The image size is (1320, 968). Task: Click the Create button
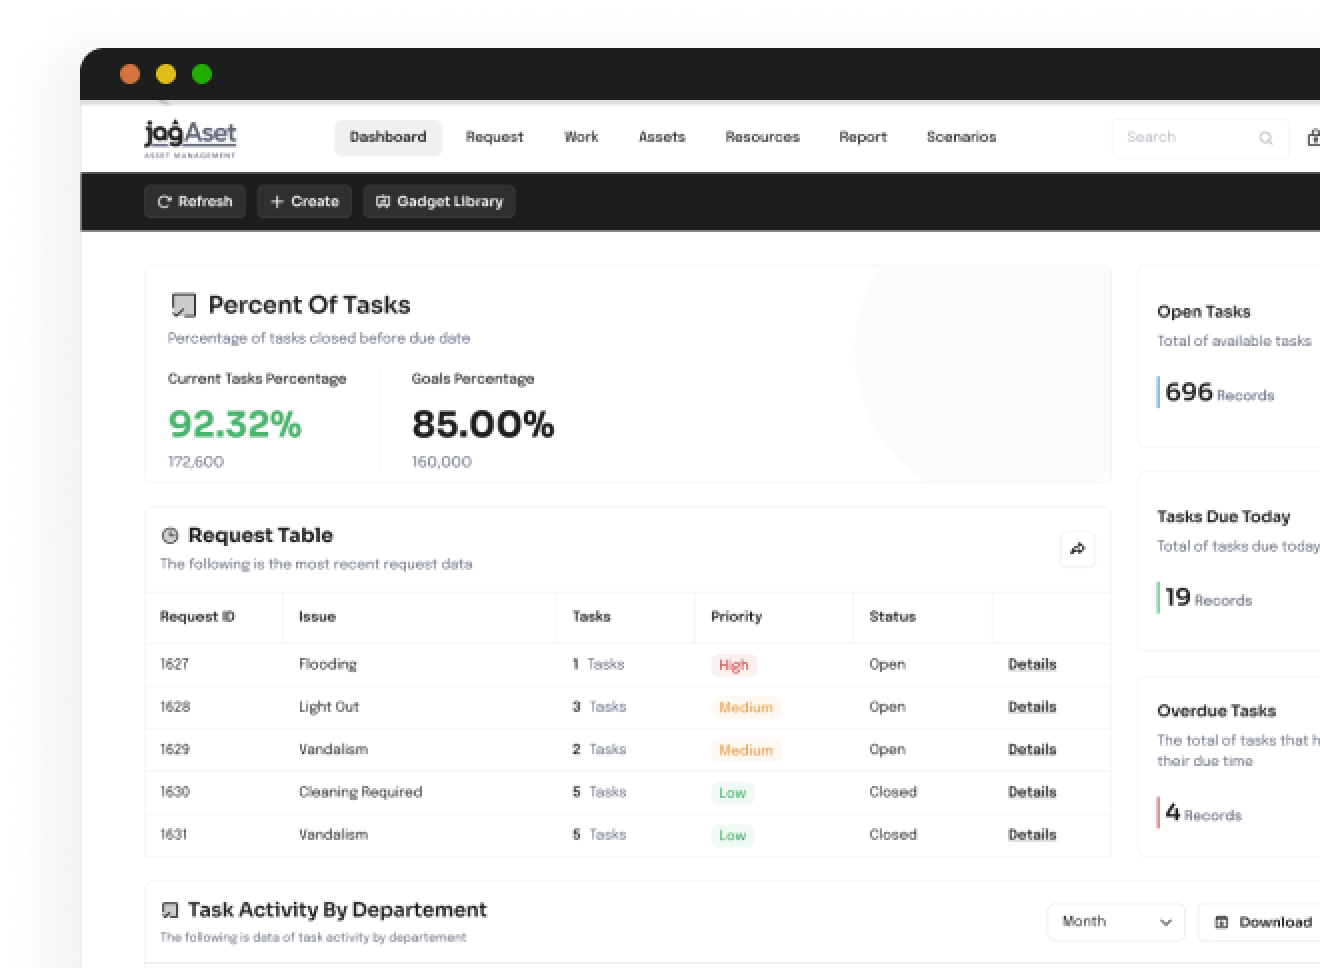[305, 201]
